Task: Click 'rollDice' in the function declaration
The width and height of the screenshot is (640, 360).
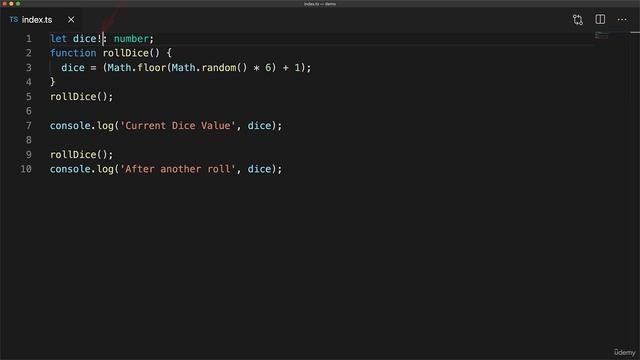Action: coord(126,53)
